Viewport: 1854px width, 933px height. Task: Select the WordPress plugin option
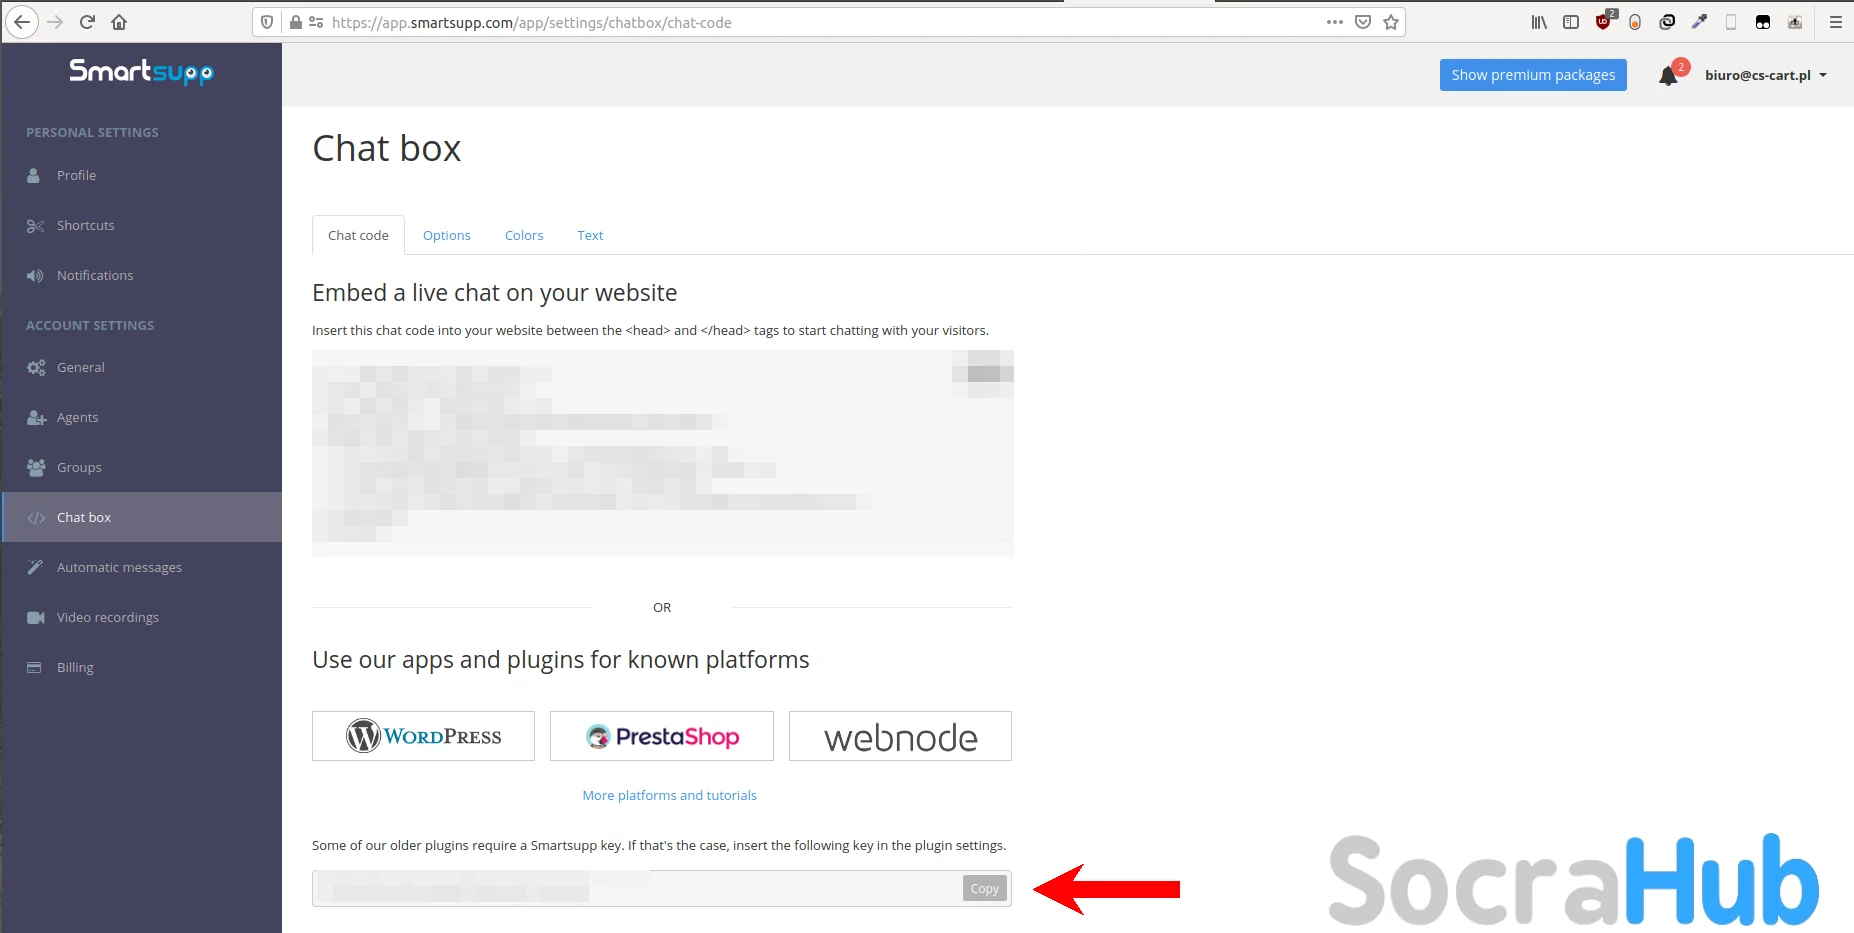pyautogui.click(x=423, y=736)
